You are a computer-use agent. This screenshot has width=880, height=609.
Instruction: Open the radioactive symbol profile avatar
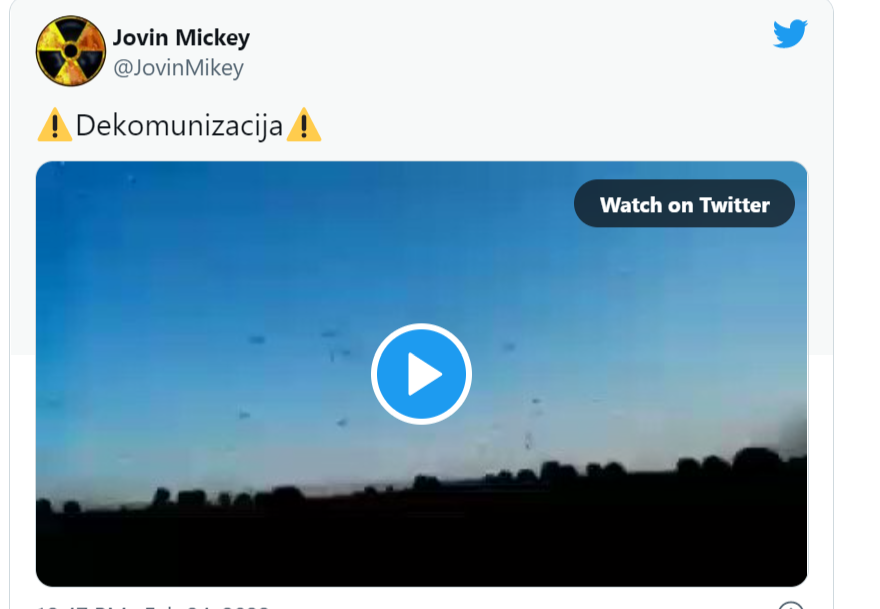point(71,51)
